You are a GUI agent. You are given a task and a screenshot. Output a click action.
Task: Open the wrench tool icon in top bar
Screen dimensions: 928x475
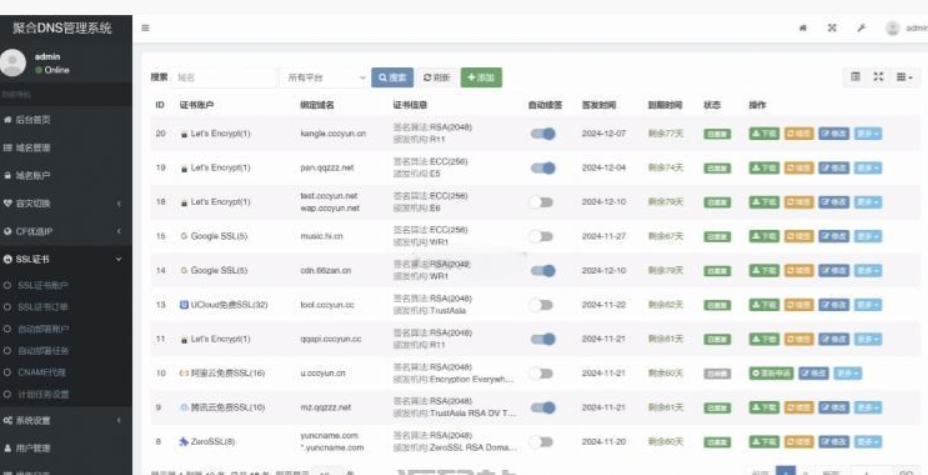[861, 28]
